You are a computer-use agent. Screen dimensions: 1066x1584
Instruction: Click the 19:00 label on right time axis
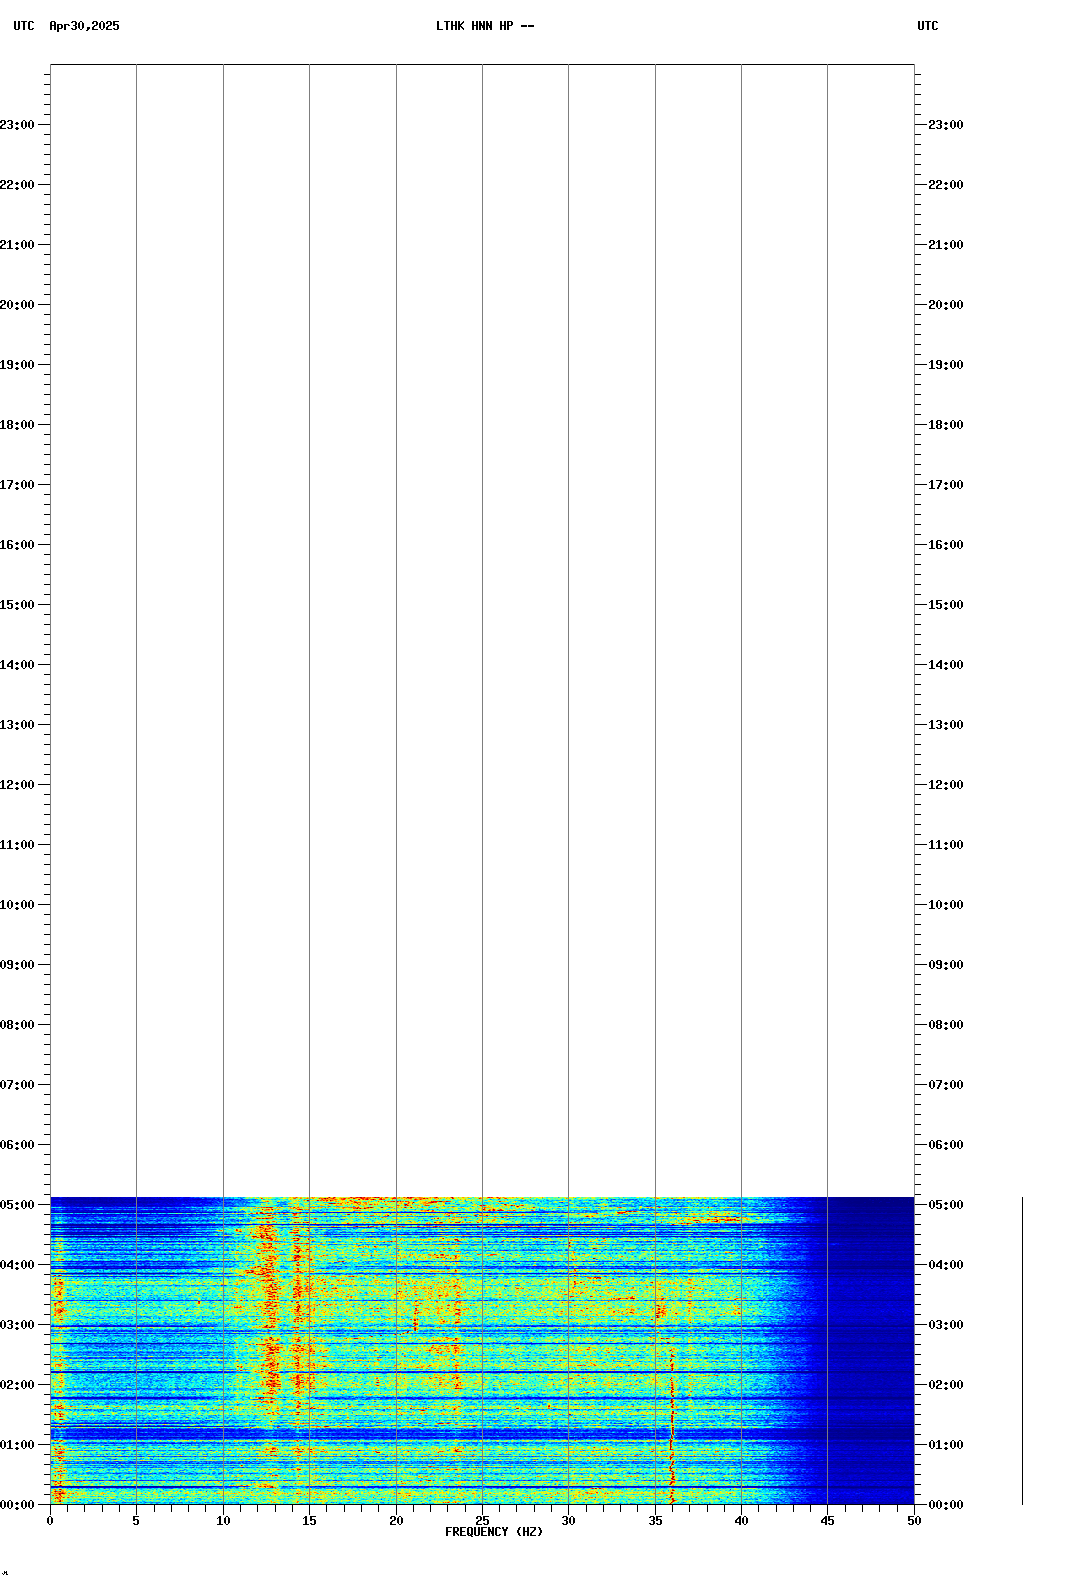(946, 365)
